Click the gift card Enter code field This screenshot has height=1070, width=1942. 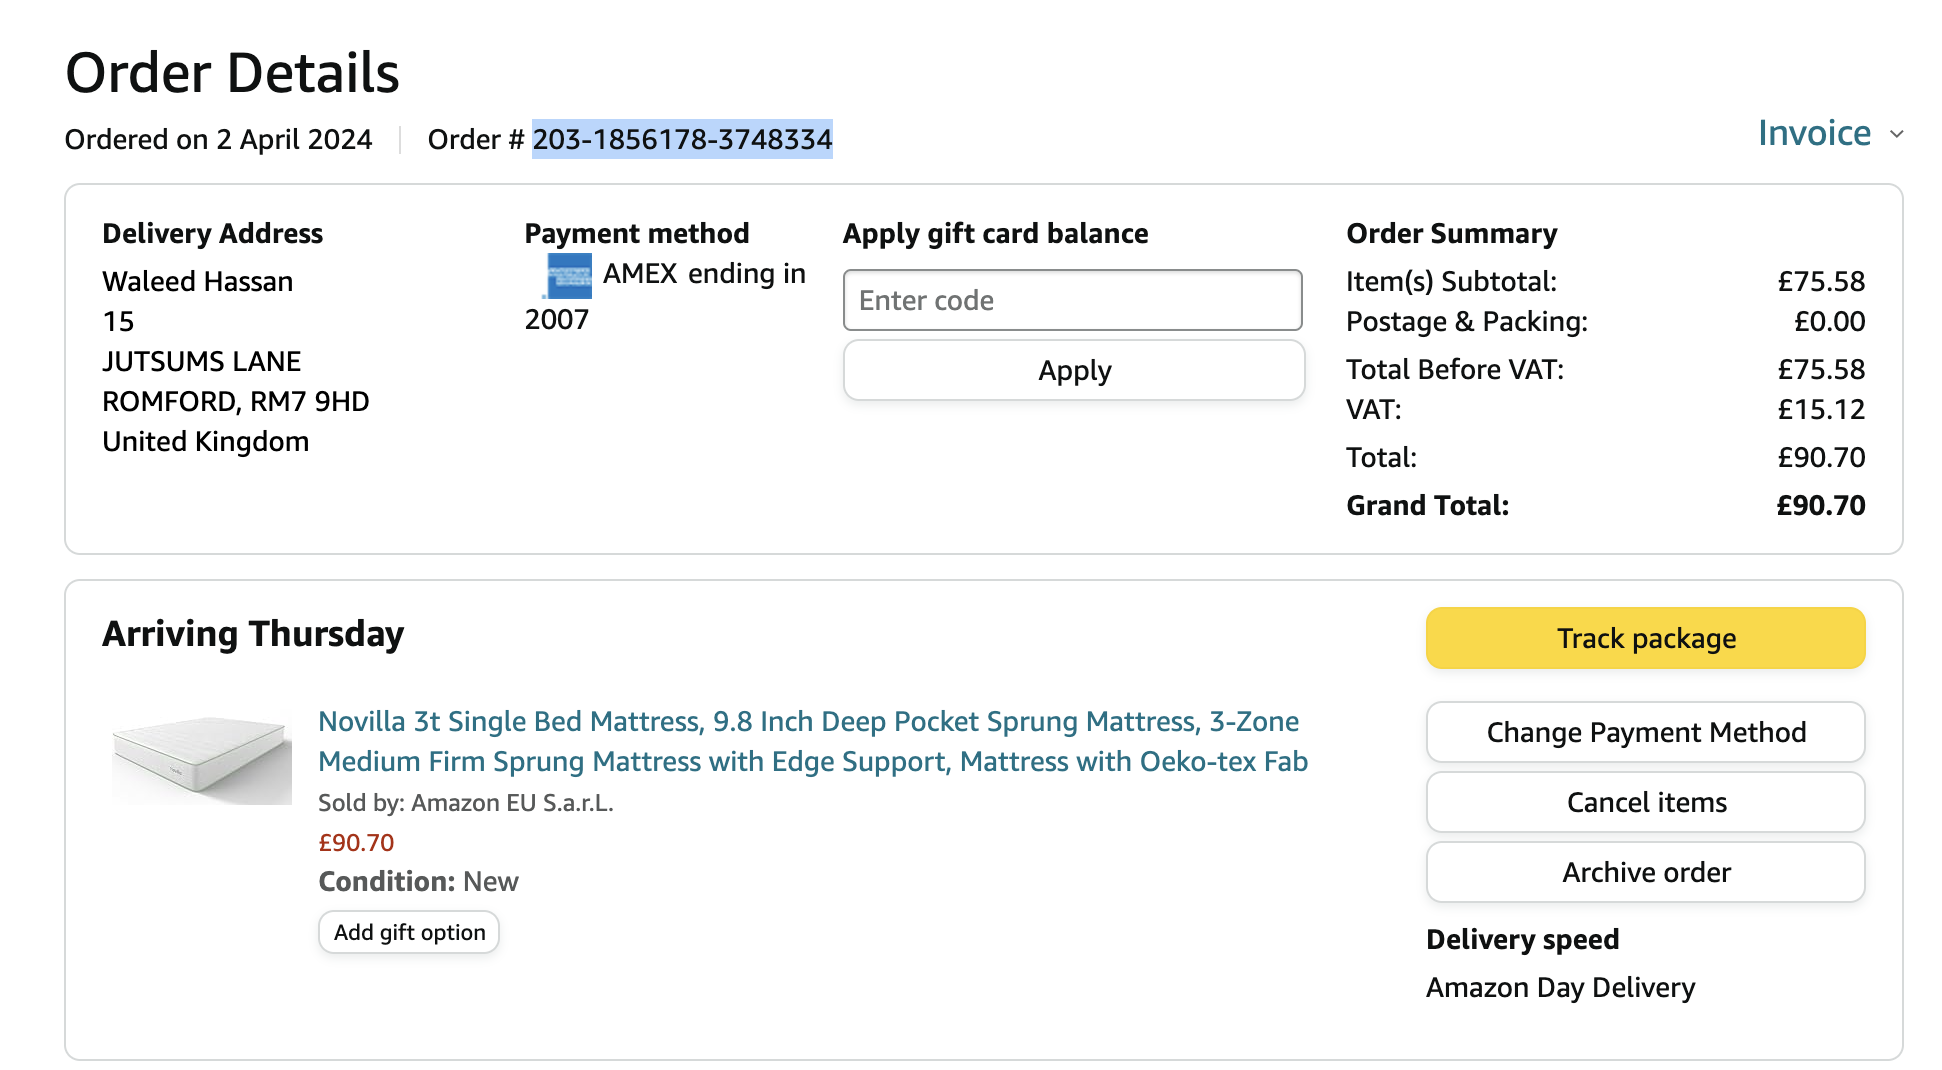[x=1072, y=300]
